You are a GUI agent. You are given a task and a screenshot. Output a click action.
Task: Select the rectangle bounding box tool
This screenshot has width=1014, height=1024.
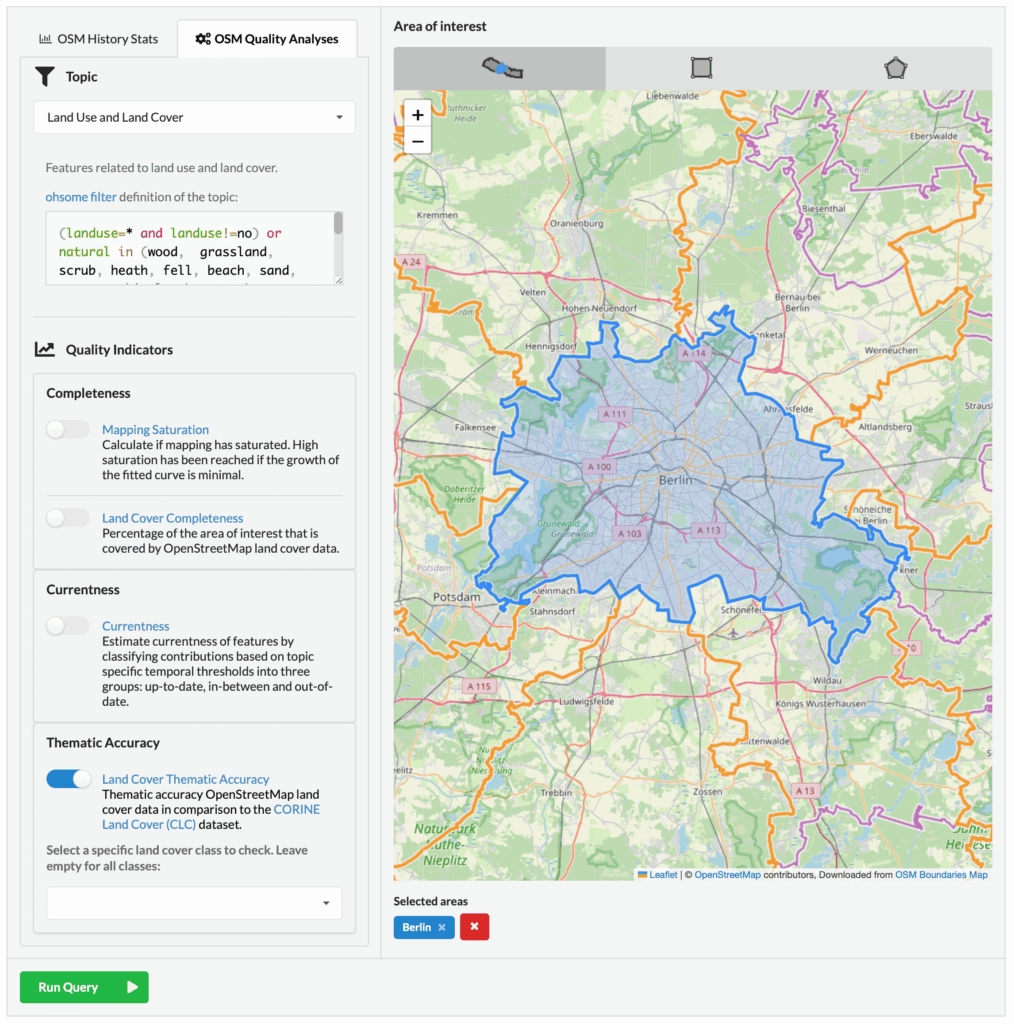coord(701,68)
